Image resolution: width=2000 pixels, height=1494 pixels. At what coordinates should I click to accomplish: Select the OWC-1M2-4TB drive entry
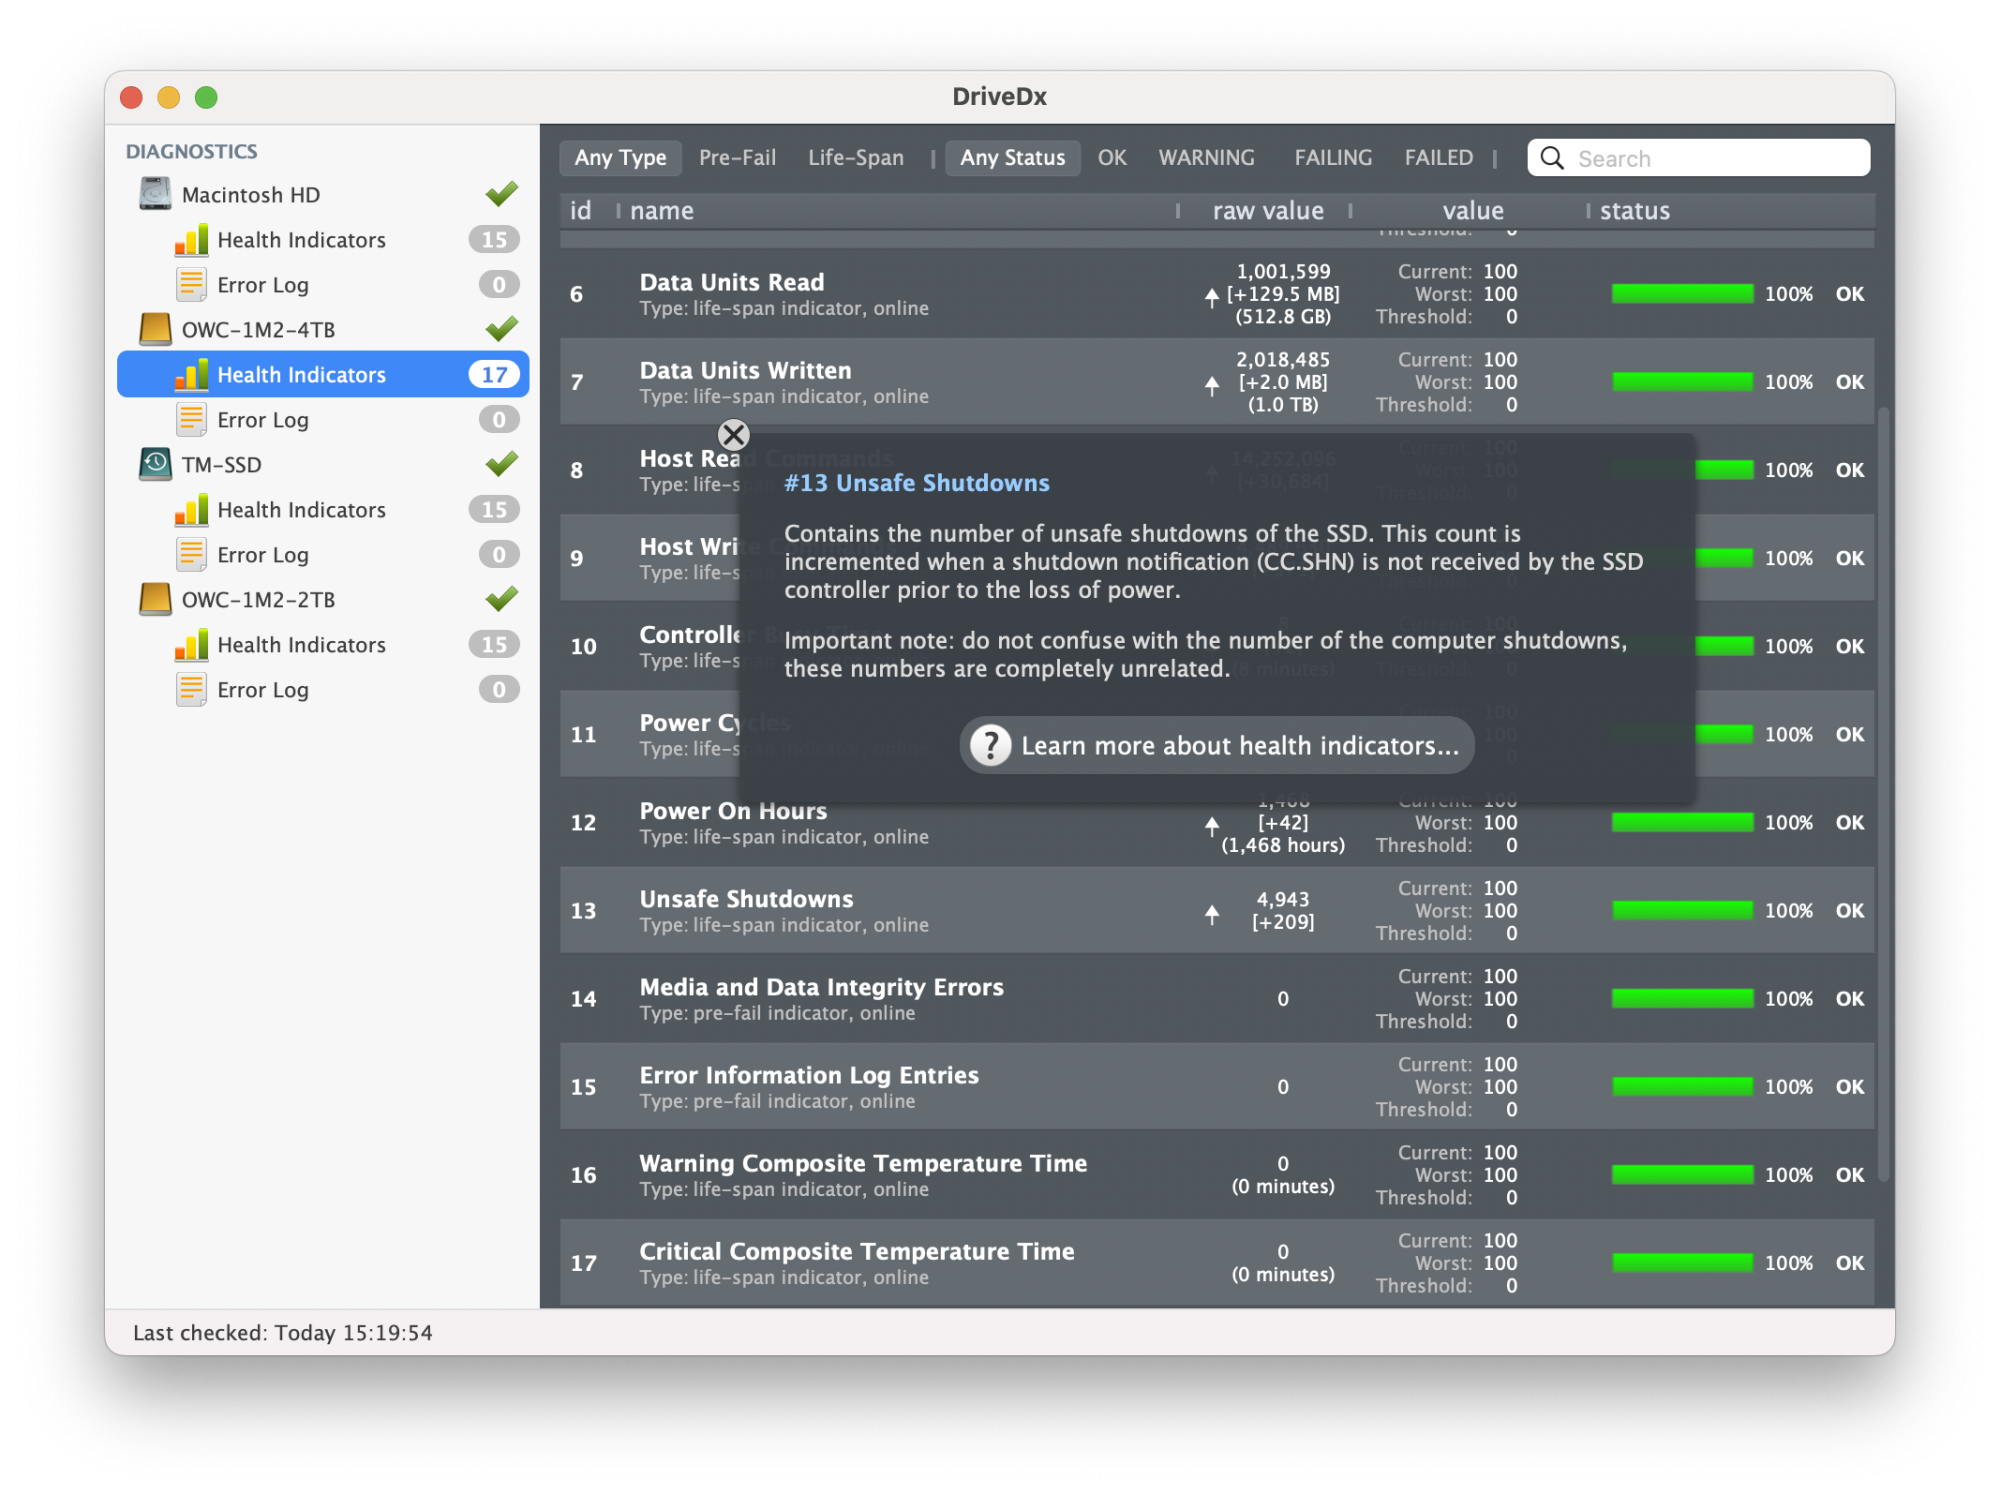[258, 330]
